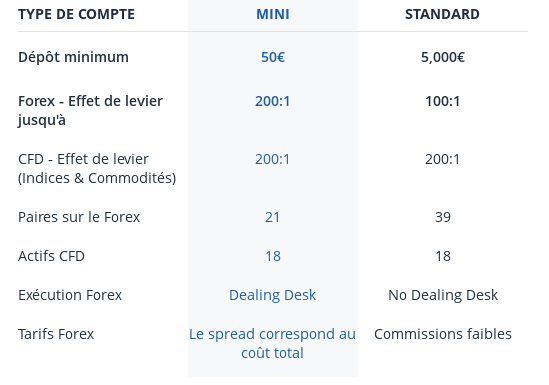Click the STANDARD column header

(x=442, y=14)
